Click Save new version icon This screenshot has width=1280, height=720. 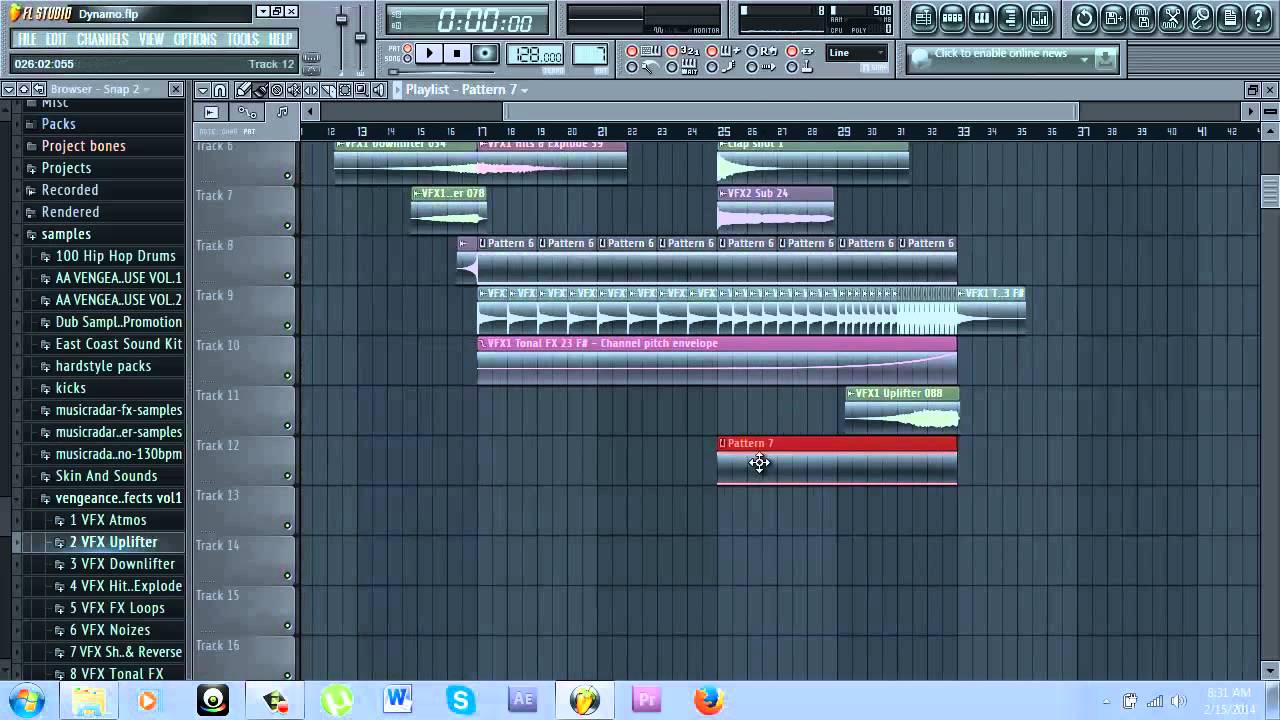(x=1112, y=19)
